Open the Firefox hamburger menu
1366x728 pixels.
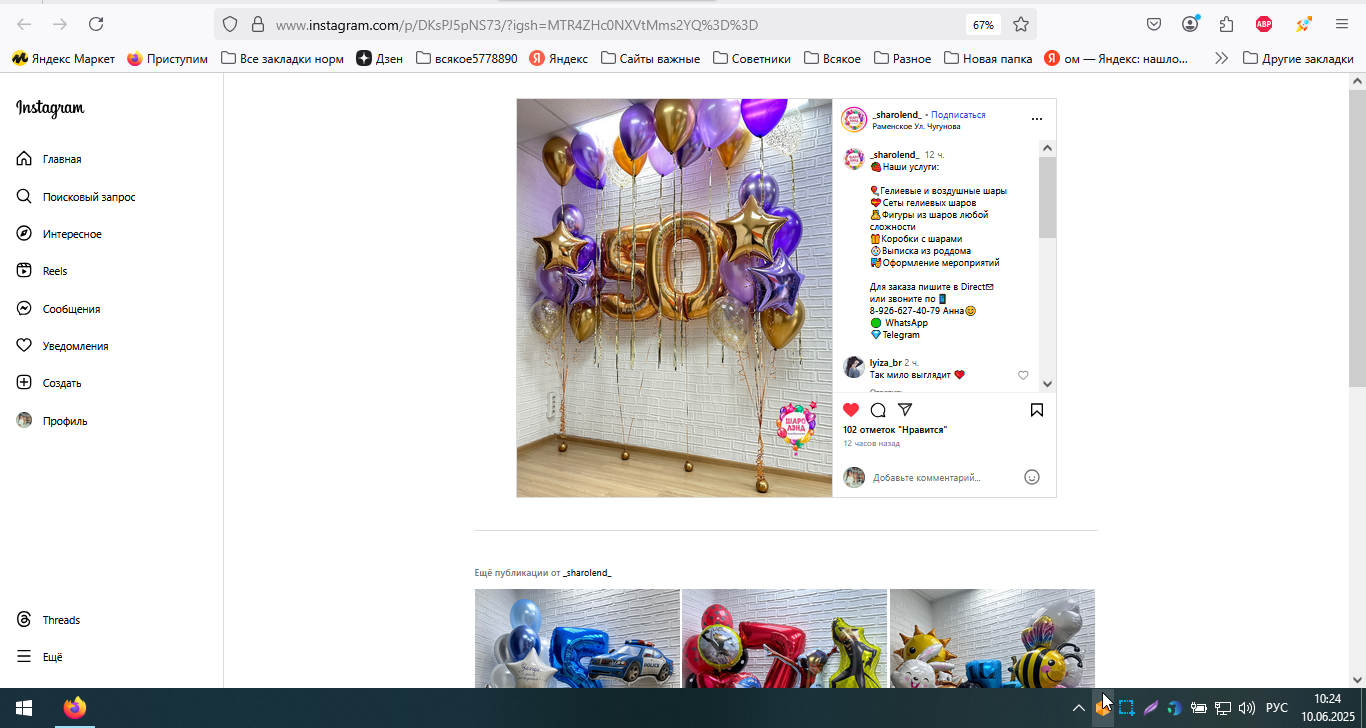[x=1342, y=24]
